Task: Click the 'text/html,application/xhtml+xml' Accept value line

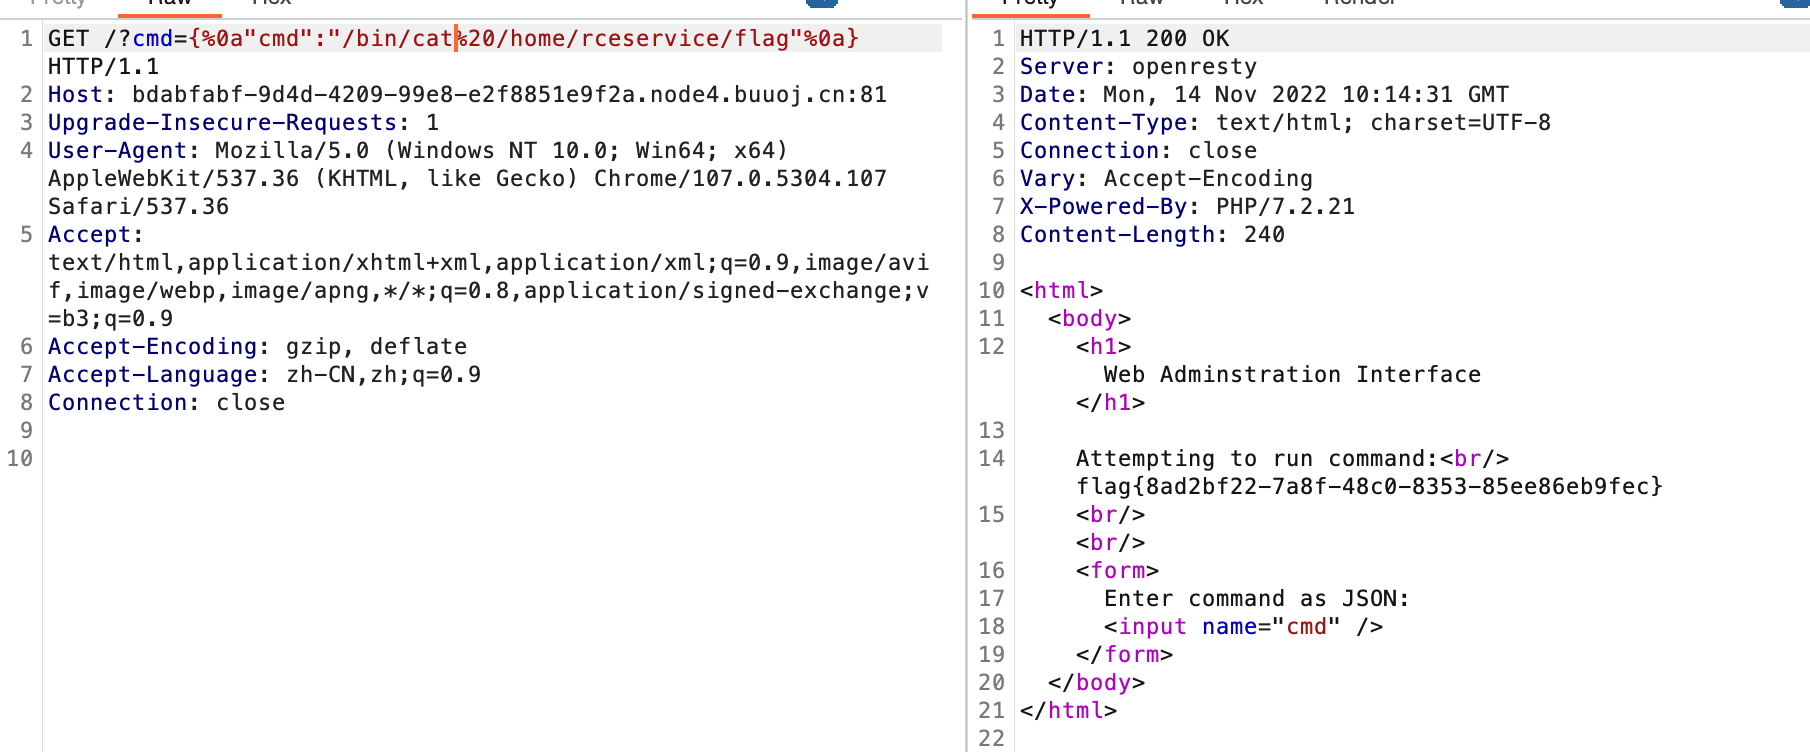Action: point(488,262)
